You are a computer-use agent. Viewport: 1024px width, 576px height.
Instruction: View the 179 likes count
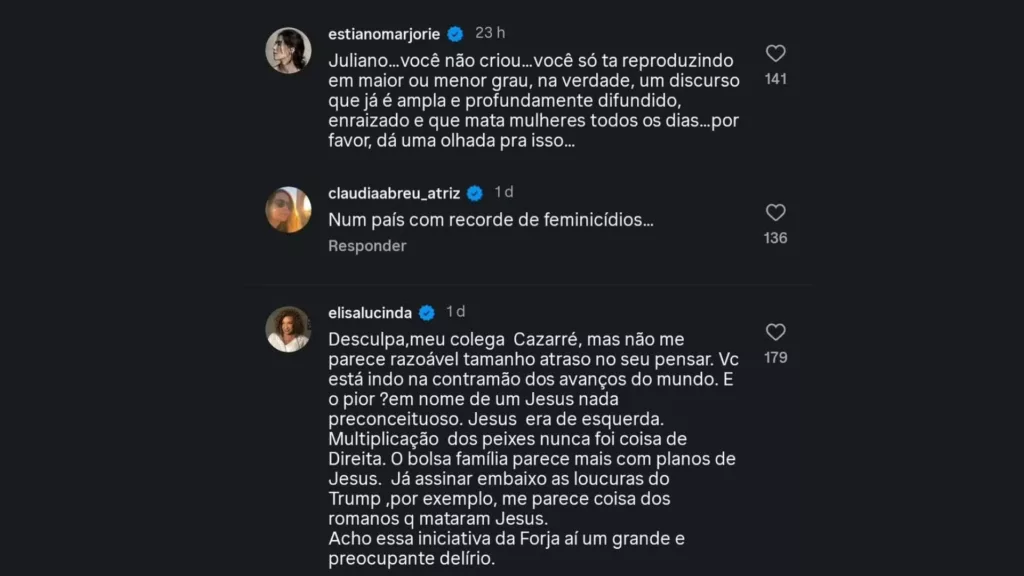click(x=775, y=357)
